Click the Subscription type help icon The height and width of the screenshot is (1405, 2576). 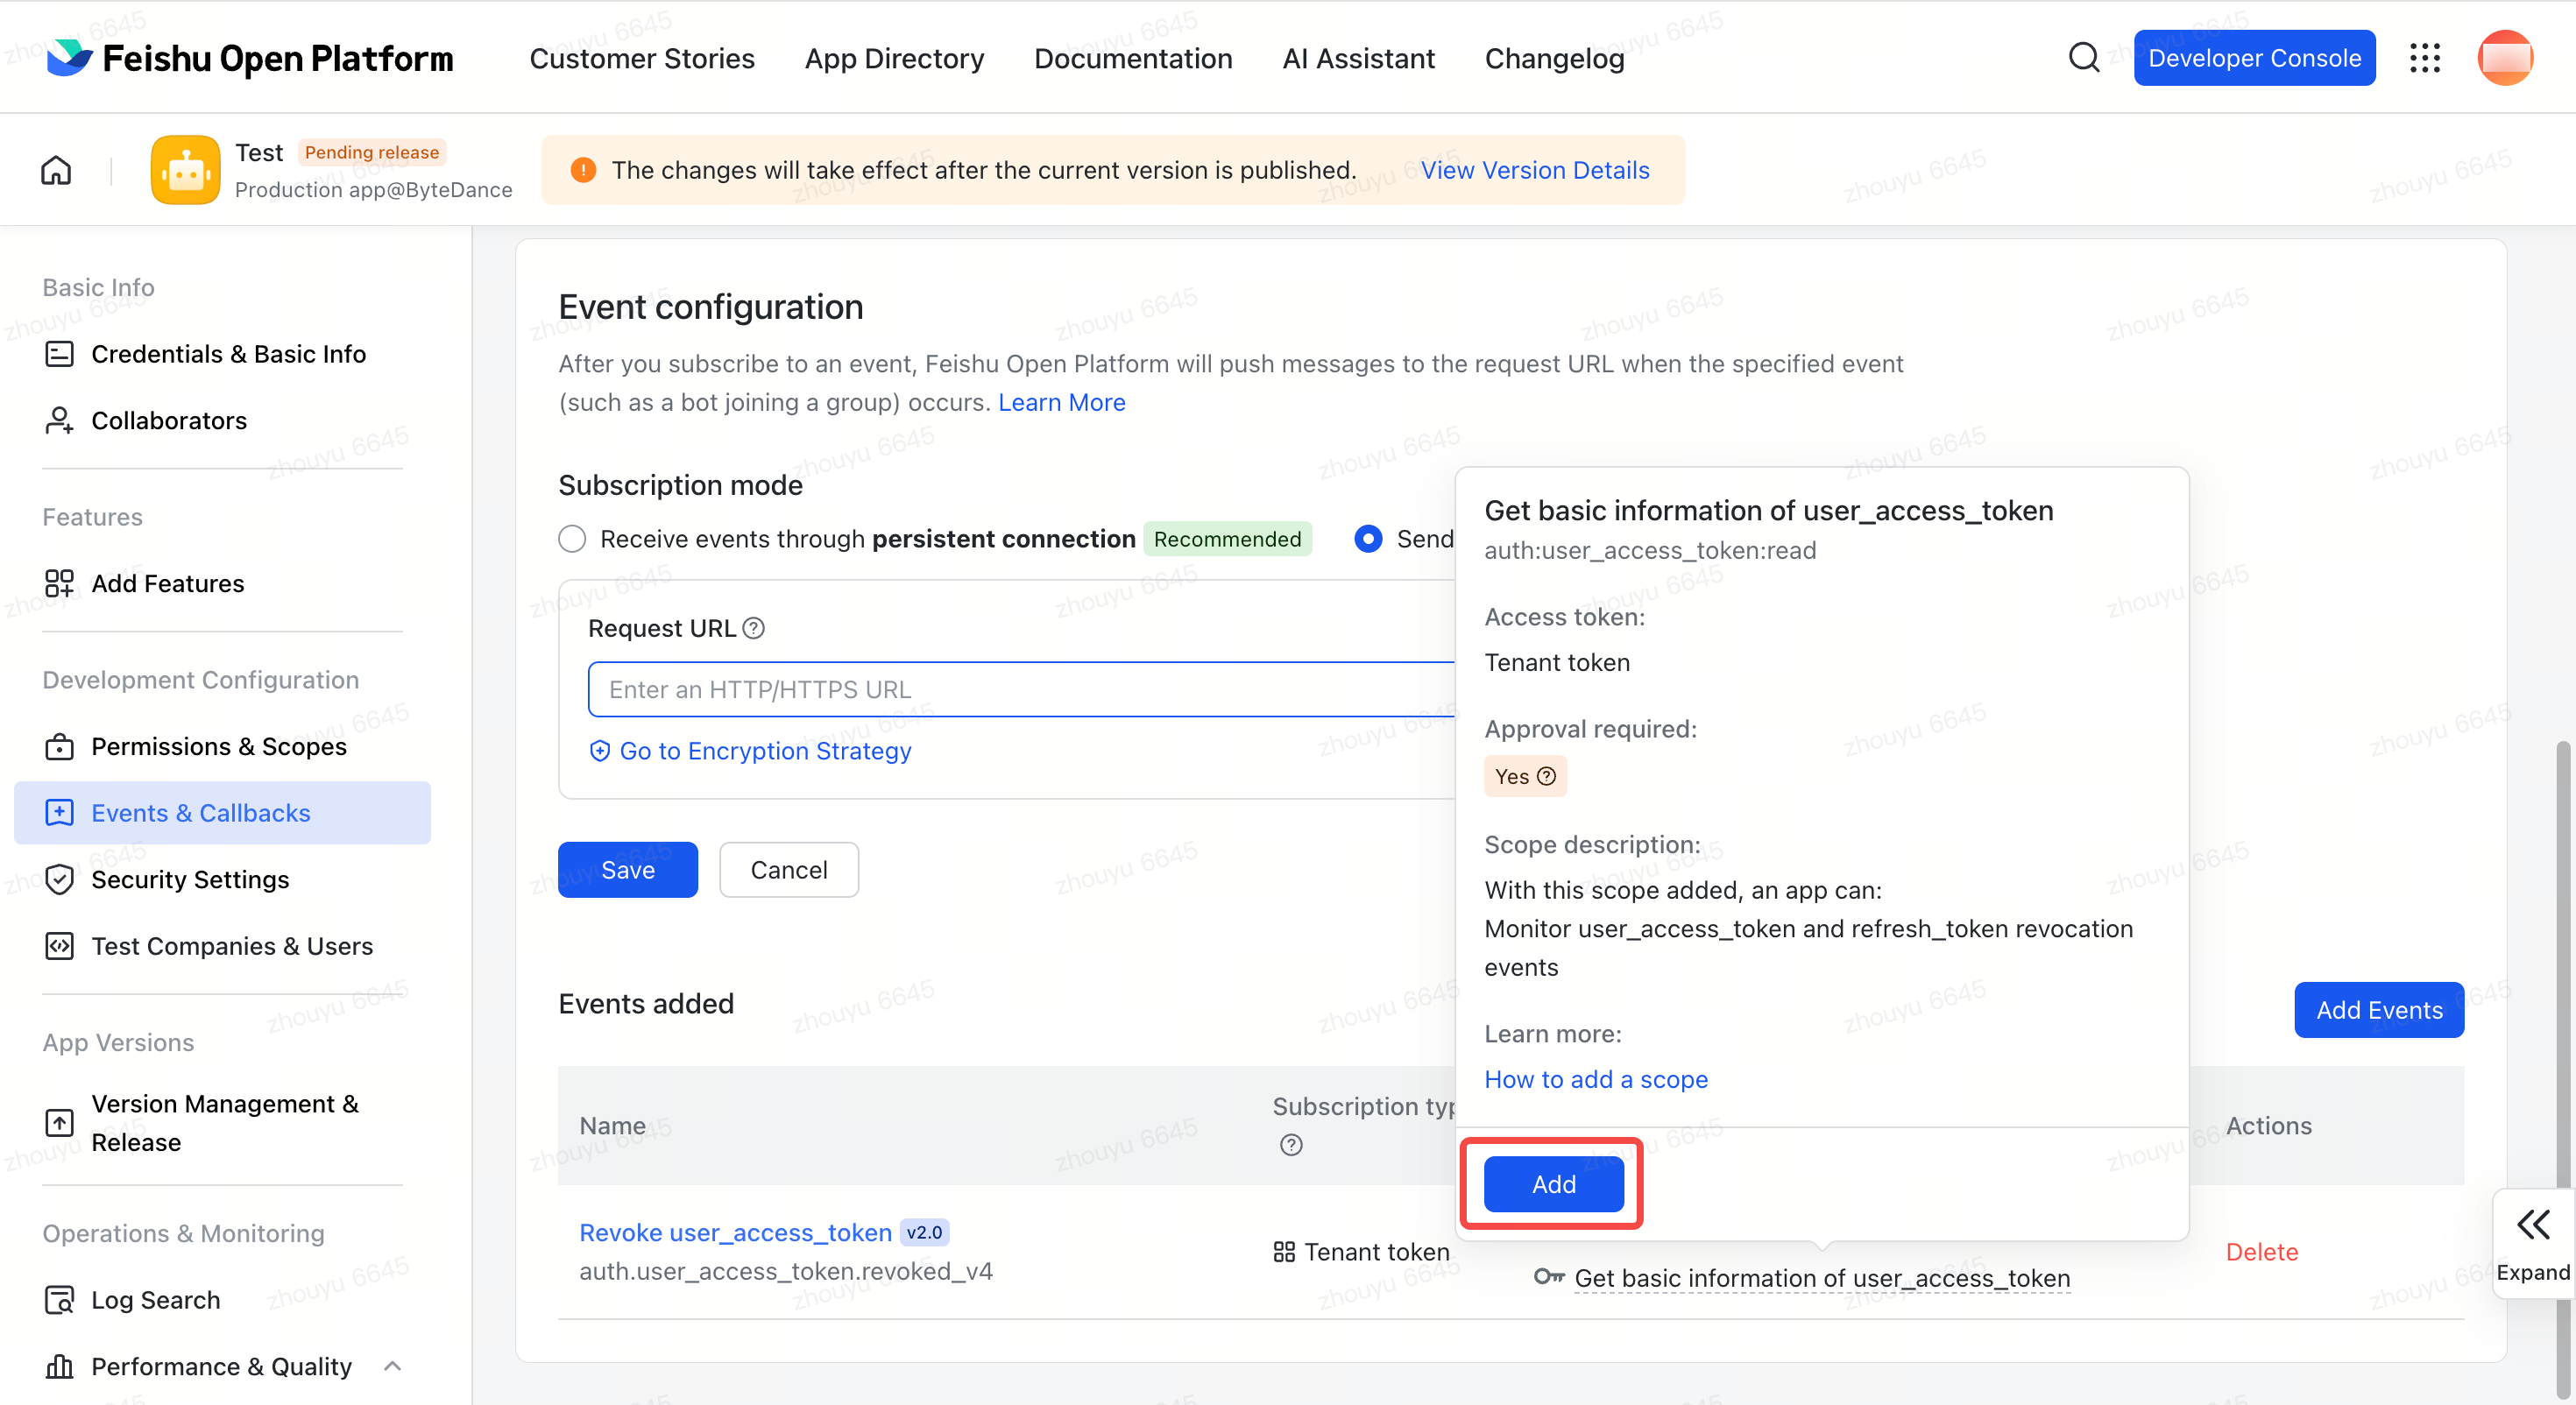1291,1145
